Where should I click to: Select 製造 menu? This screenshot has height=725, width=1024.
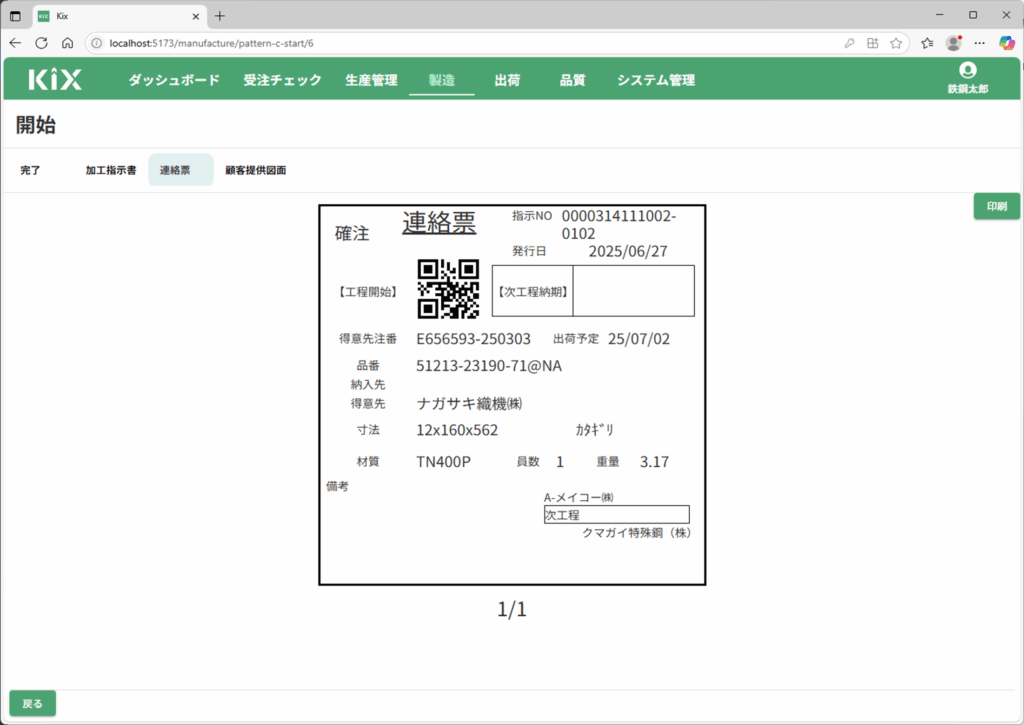pos(441,80)
